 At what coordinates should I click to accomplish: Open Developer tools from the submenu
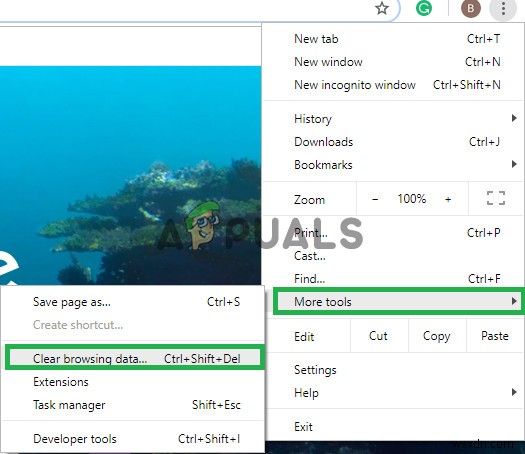(134, 439)
